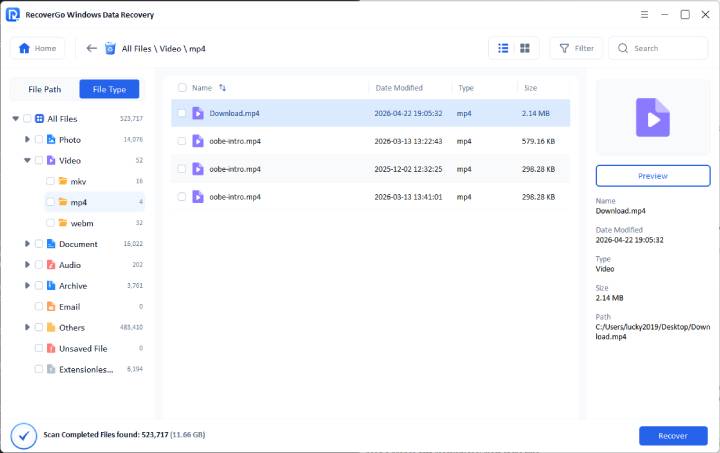Click video icon of oobe-intro.mp4 dated 13:41:01
Screen dimensions: 720x453
pos(198,197)
